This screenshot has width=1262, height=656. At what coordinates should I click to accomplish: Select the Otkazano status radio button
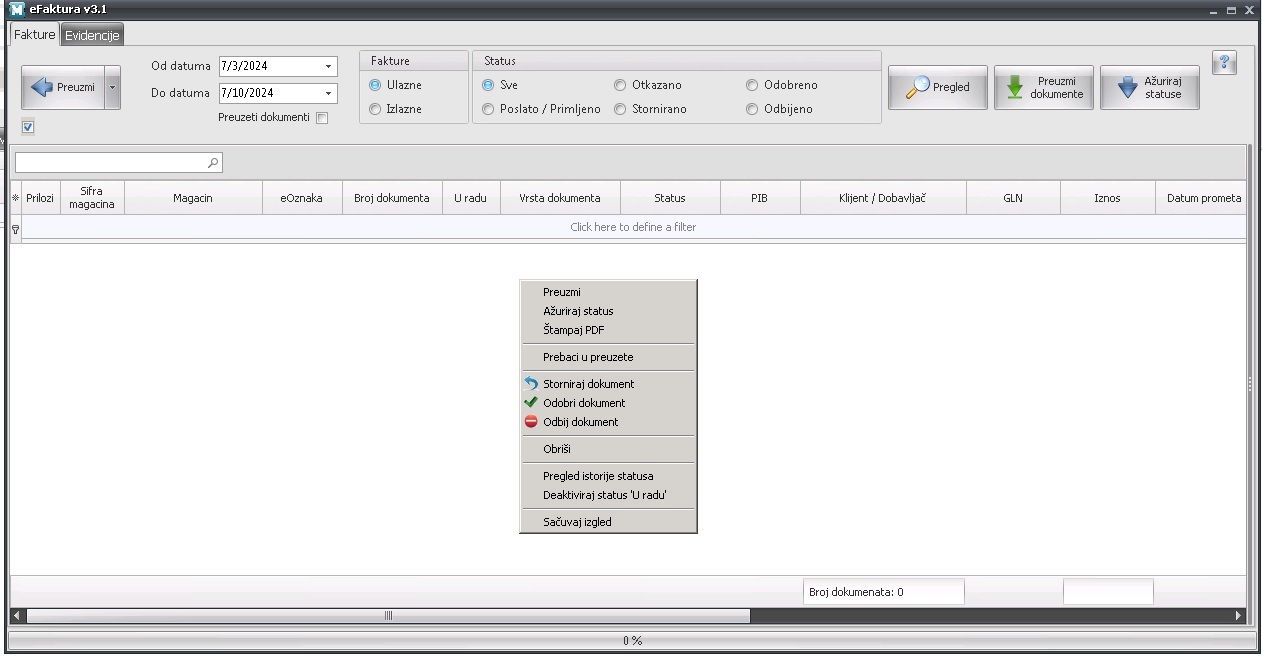620,85
